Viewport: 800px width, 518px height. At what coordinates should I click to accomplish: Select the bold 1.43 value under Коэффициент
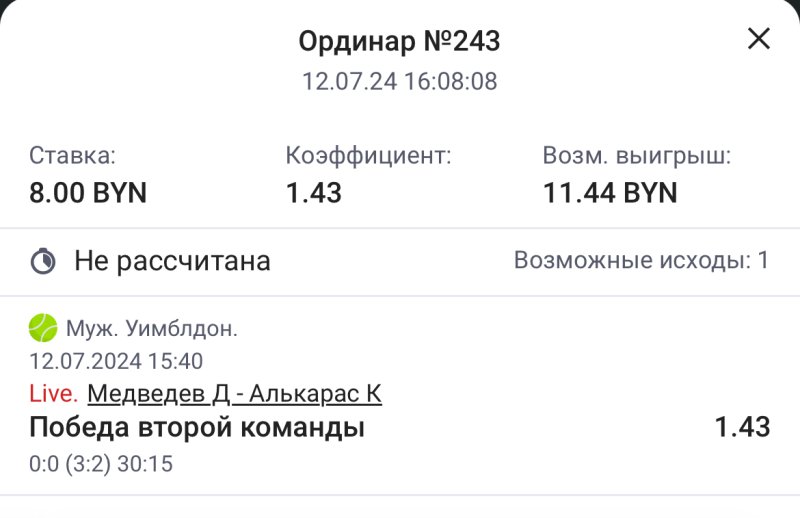(313, 192)
